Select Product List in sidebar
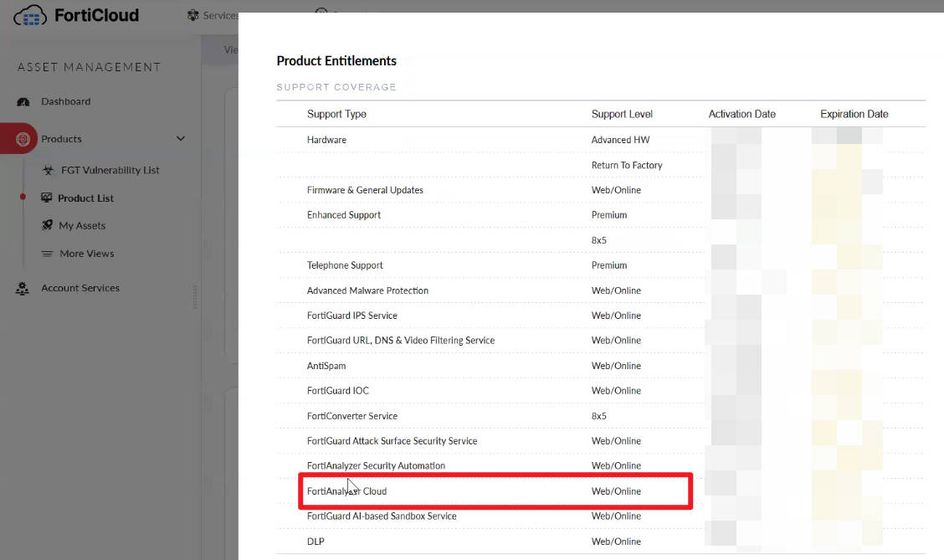 (85, 198)
